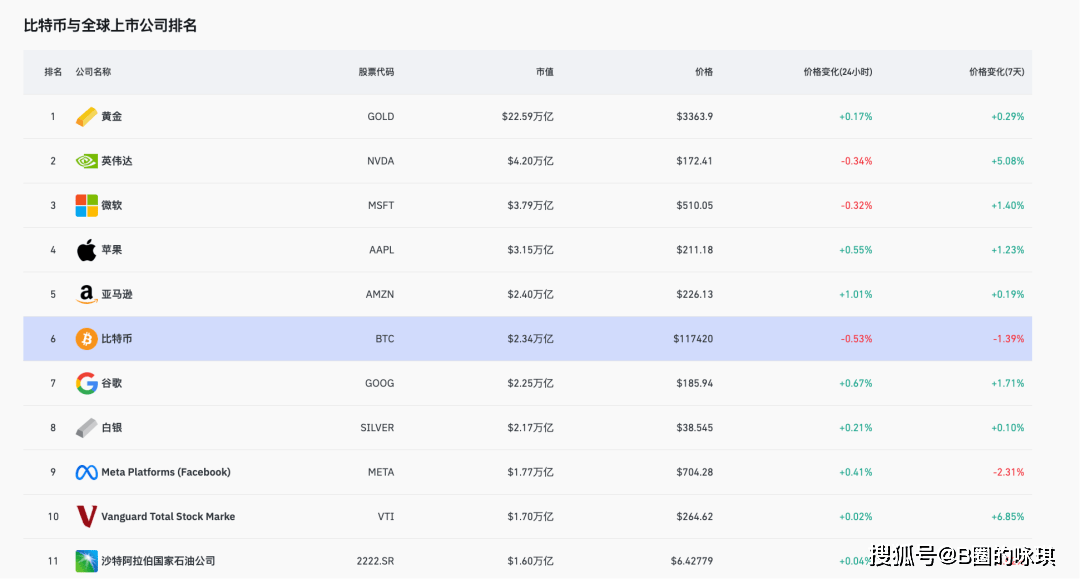
Task: Click the Vanguard logo icon
Action: [x=86, y=516]
